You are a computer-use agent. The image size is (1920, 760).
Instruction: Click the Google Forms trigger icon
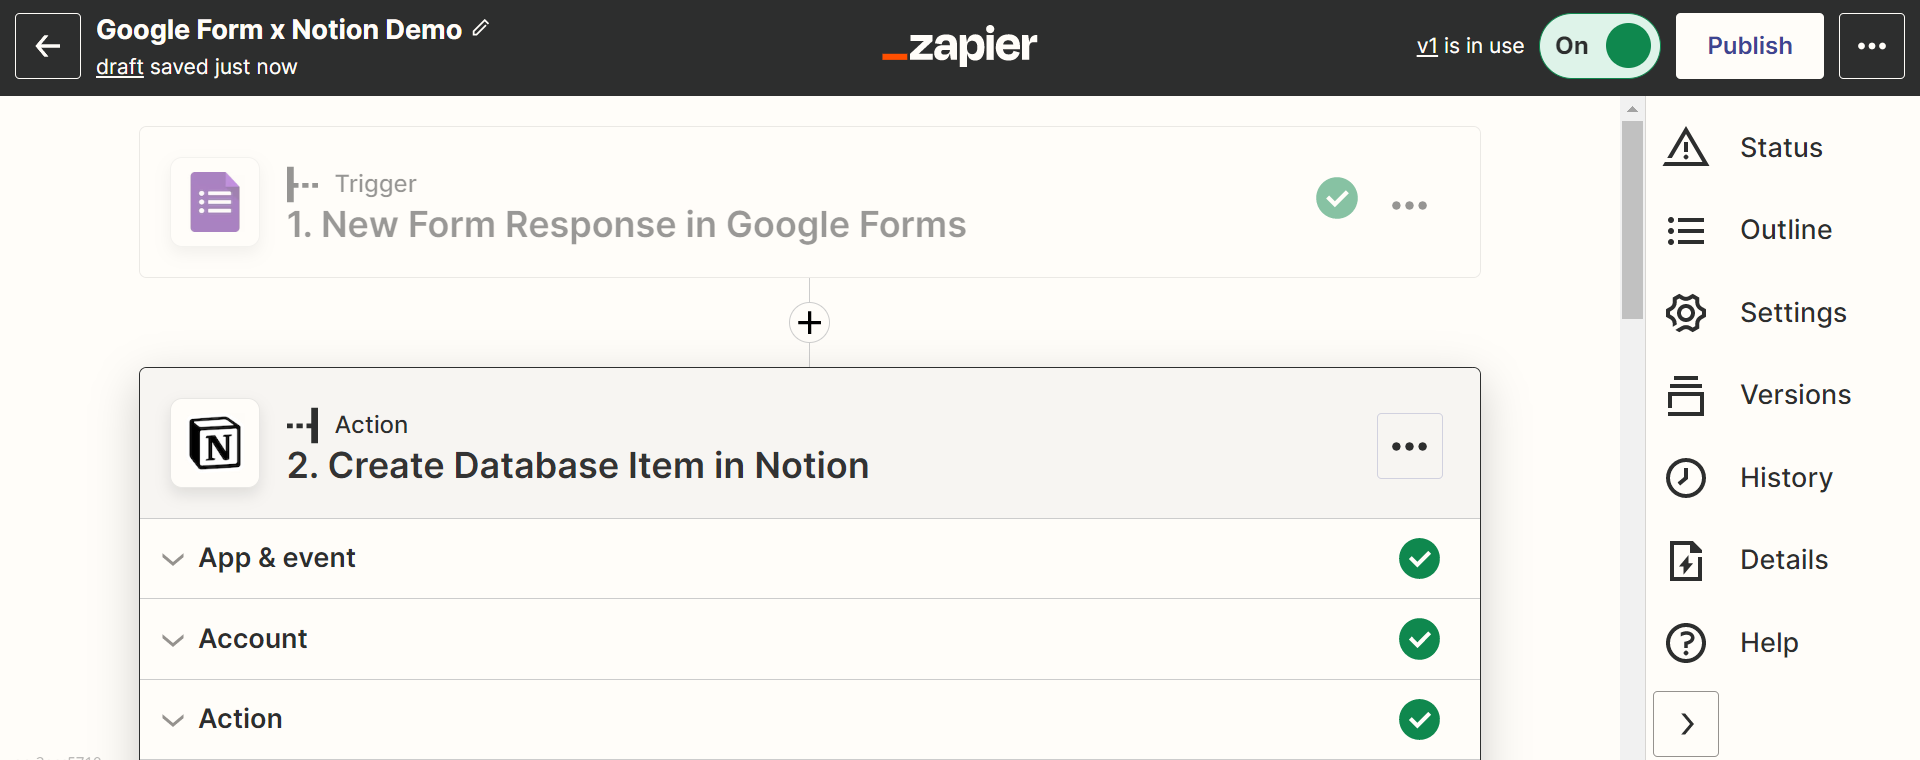point(215,202)
